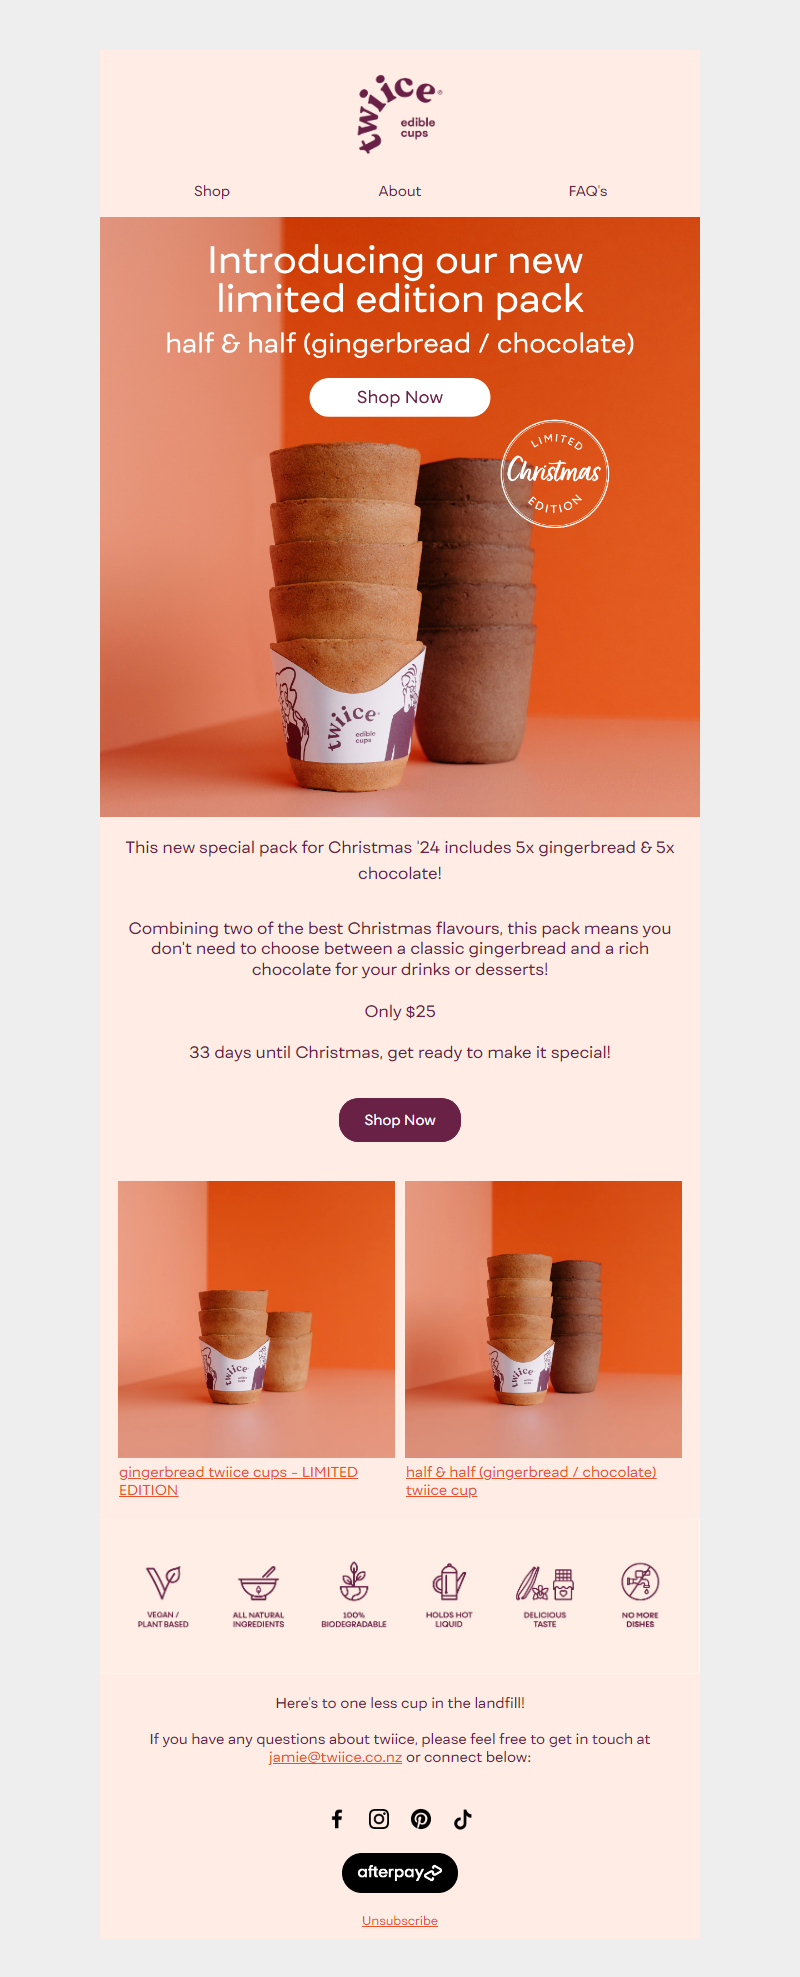Open the About navigation item
Screen dimensions: 800x1977
pyautogui.click(x=400, y=191)
